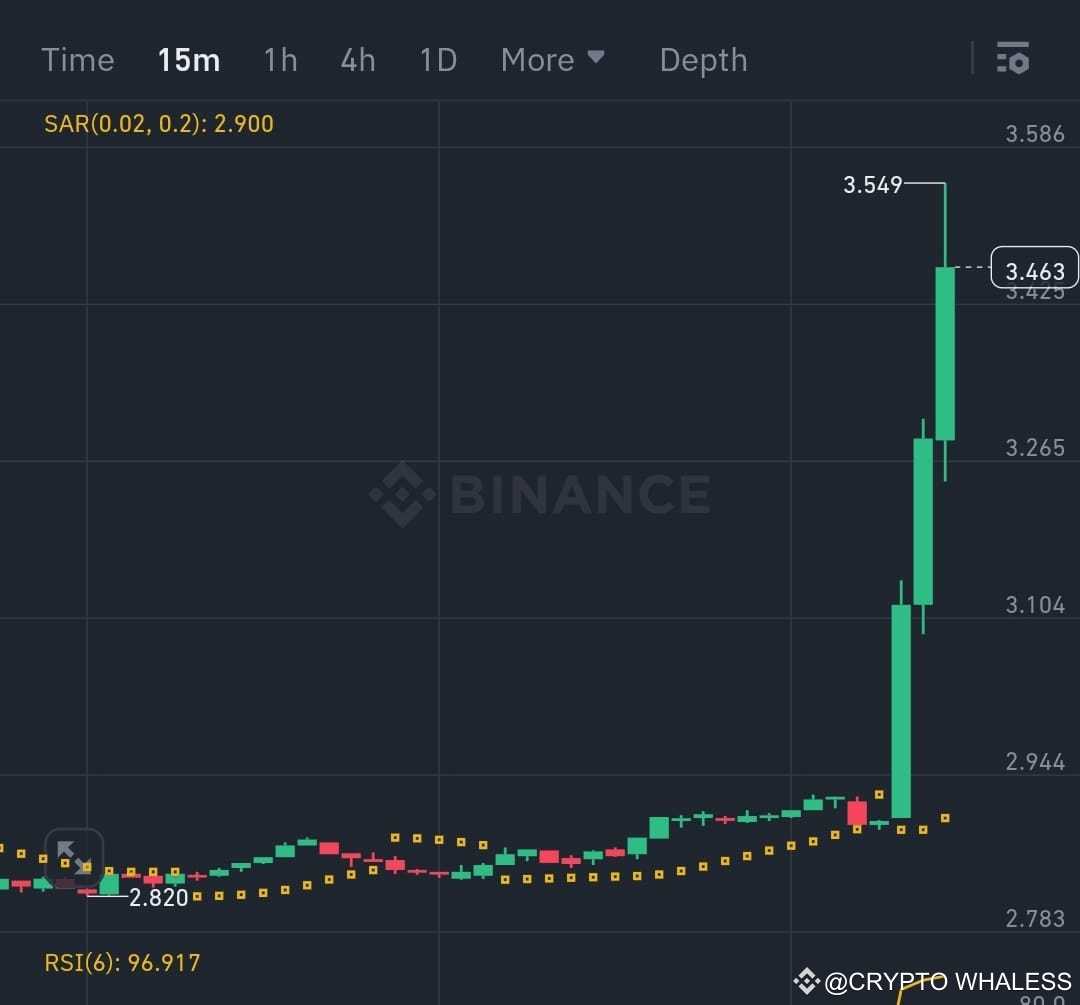
Task: Toggle the Depth view
Action: tap(703, 60)
